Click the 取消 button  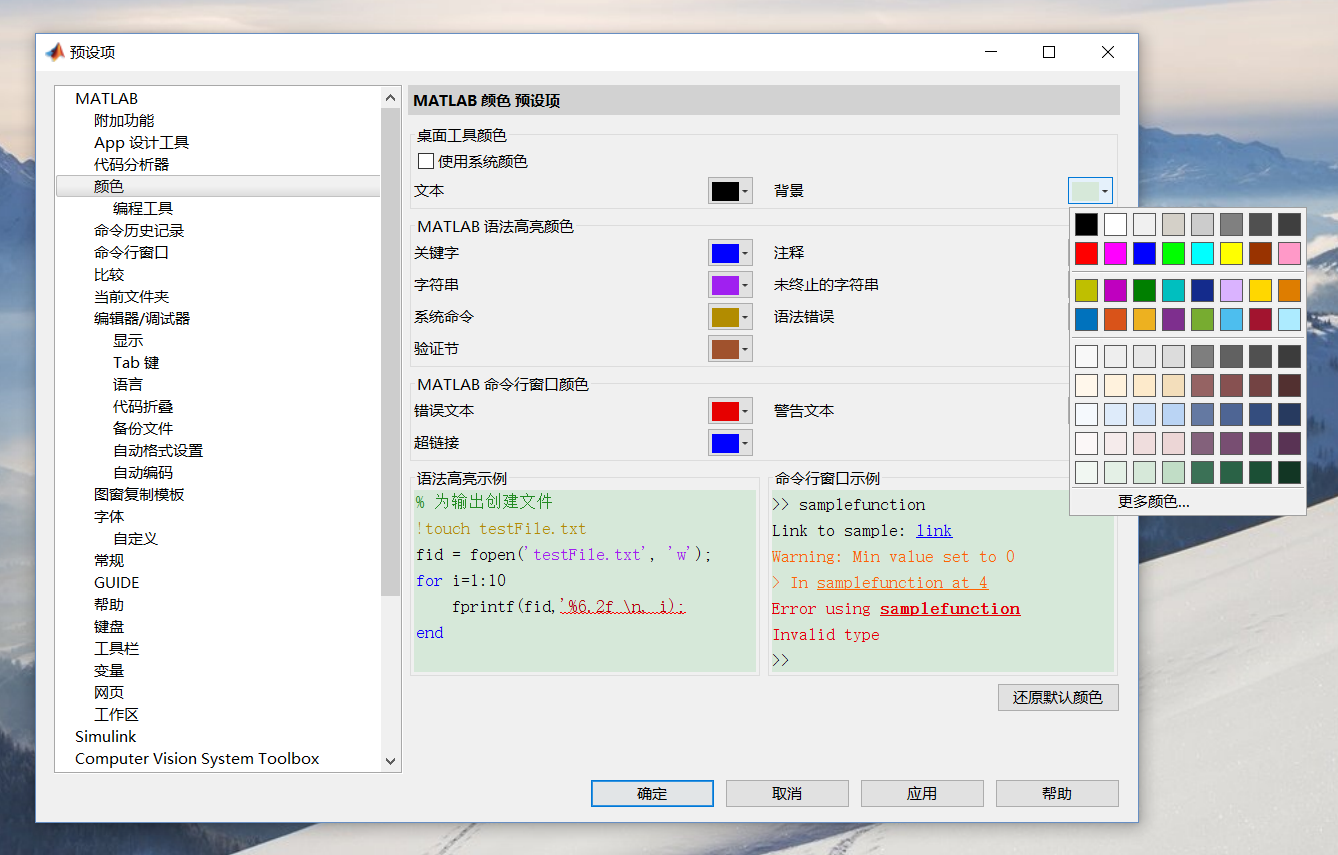787,793
